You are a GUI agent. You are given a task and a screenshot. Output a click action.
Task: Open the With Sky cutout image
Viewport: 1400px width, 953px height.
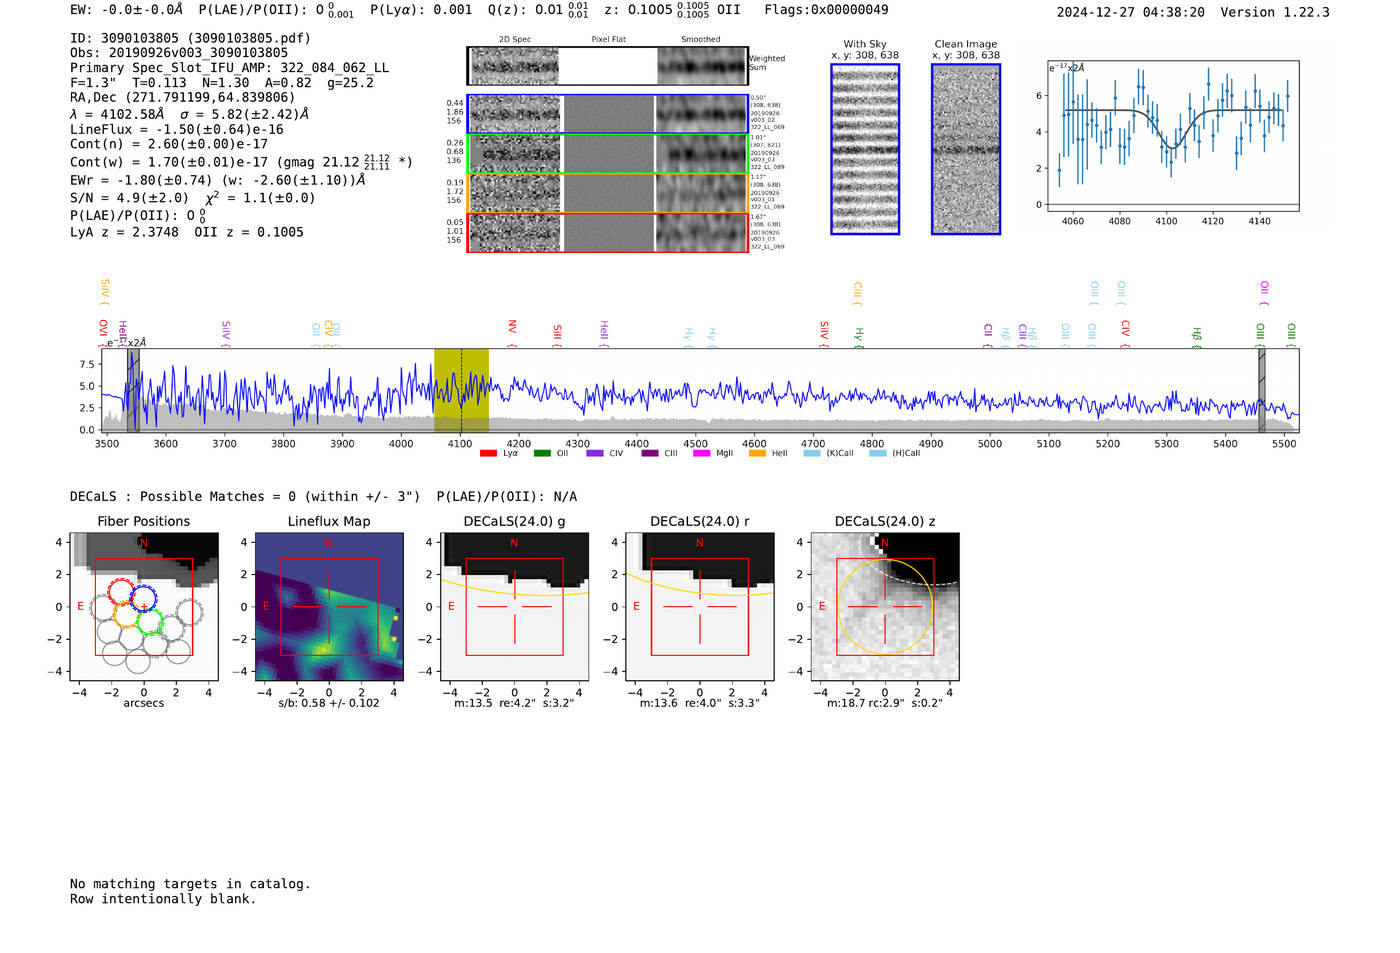coord(865,149)
